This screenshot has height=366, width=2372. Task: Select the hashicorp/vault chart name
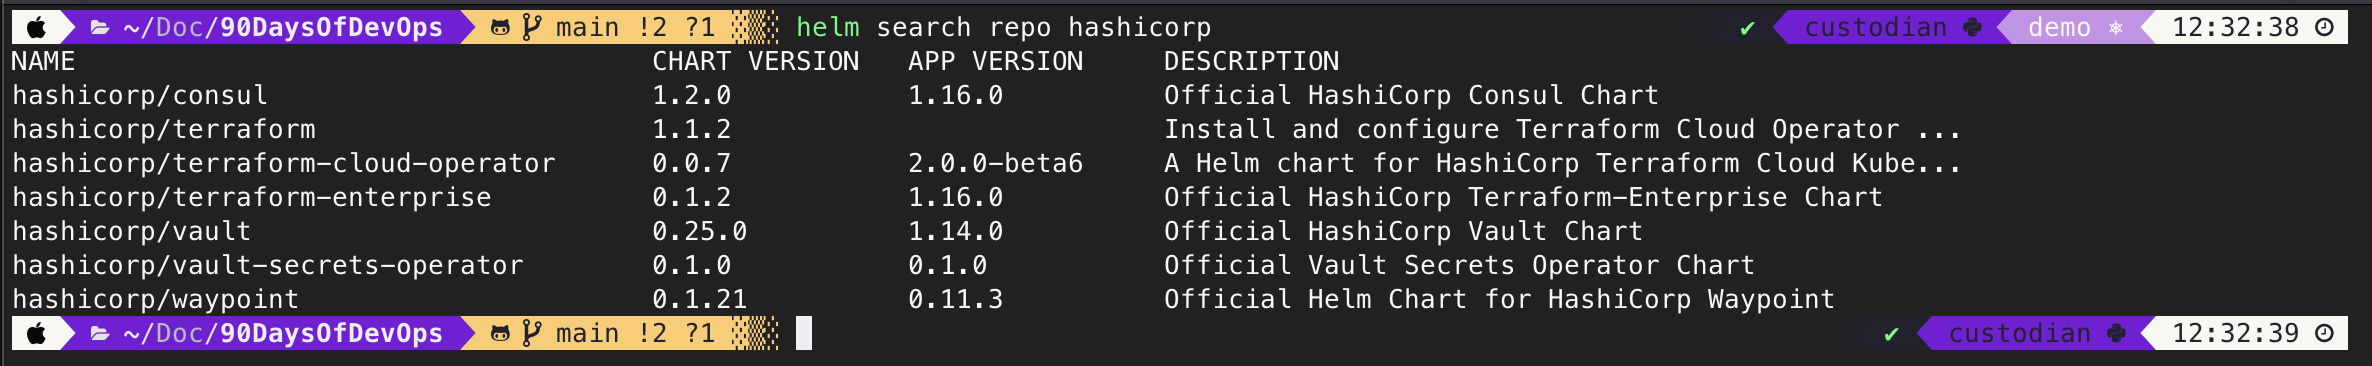click(x=132, y=231)
